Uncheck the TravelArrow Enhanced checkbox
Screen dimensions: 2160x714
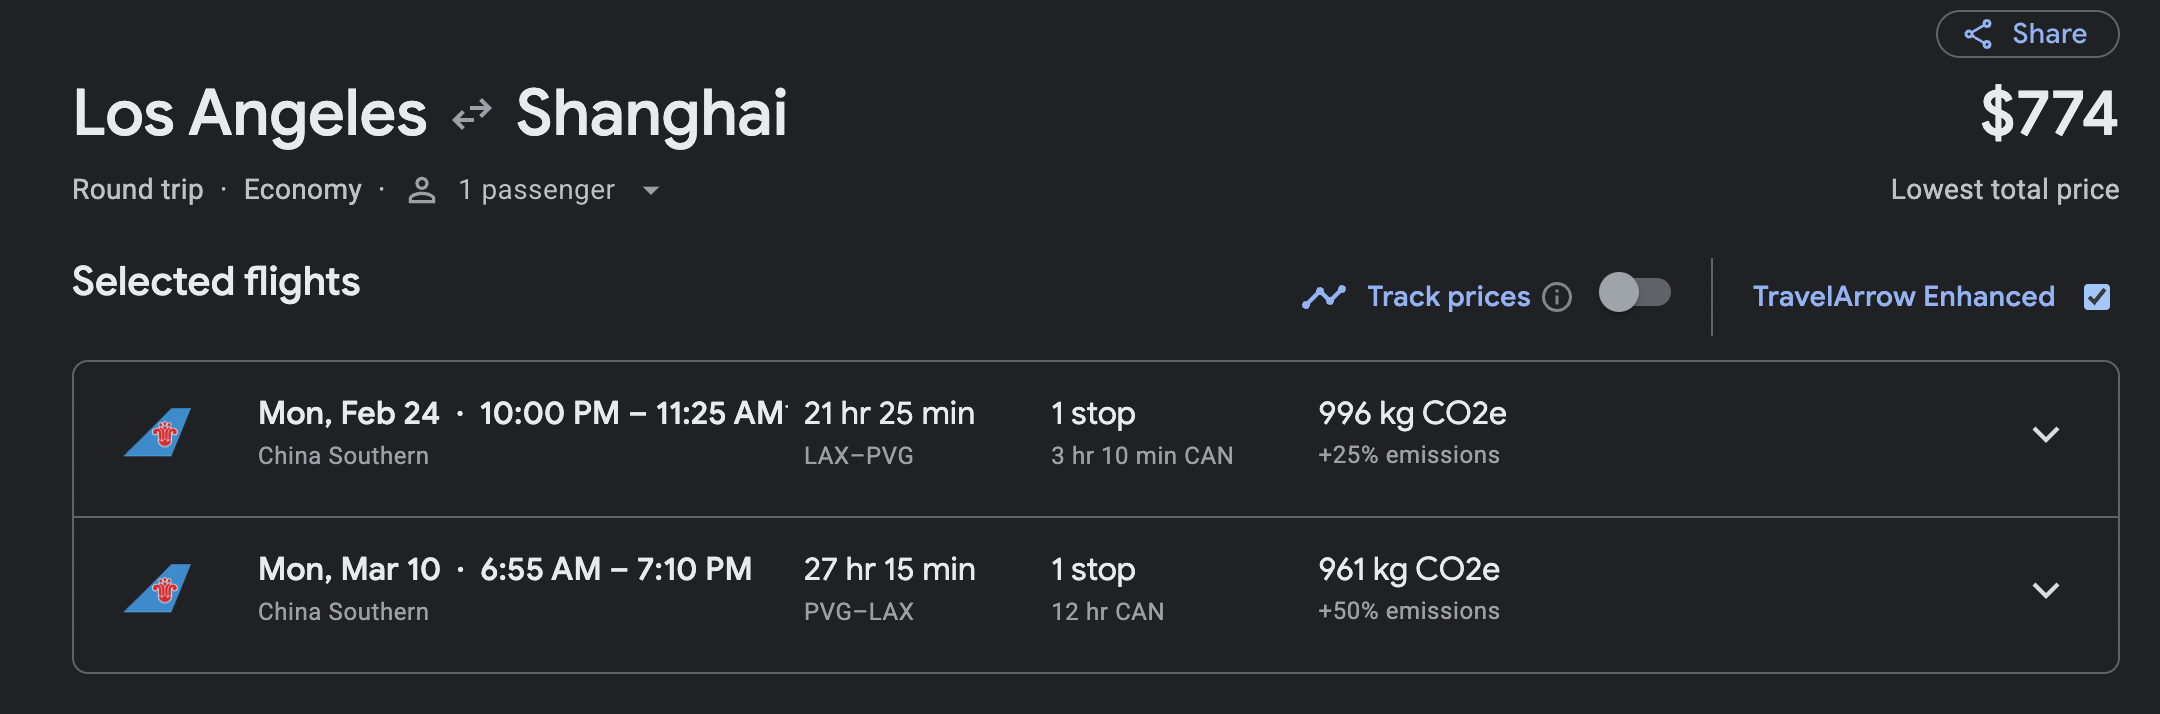pyautogui.click(x=2097, y=297)
